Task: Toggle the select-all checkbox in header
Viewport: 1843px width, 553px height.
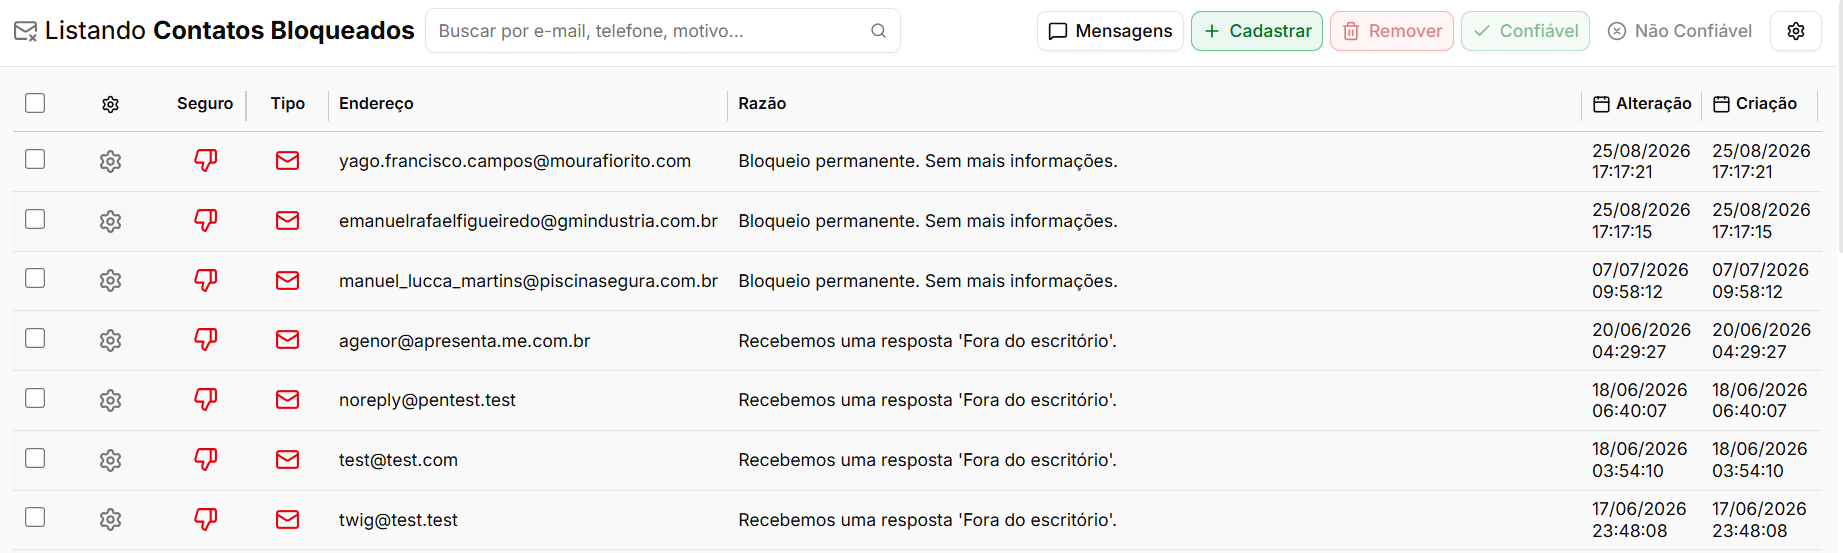Action: pos(35,103)
